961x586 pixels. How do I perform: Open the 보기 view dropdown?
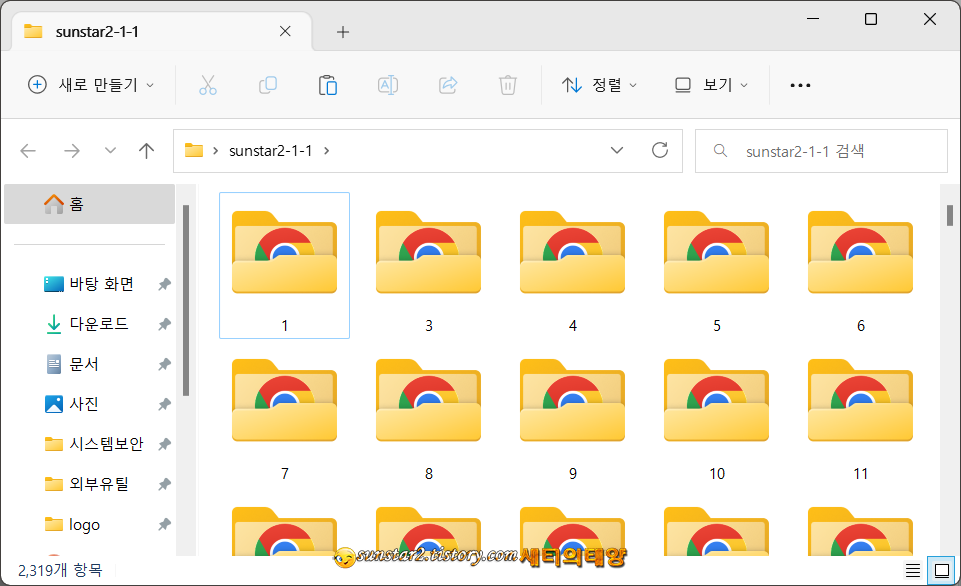click(711, 85)
